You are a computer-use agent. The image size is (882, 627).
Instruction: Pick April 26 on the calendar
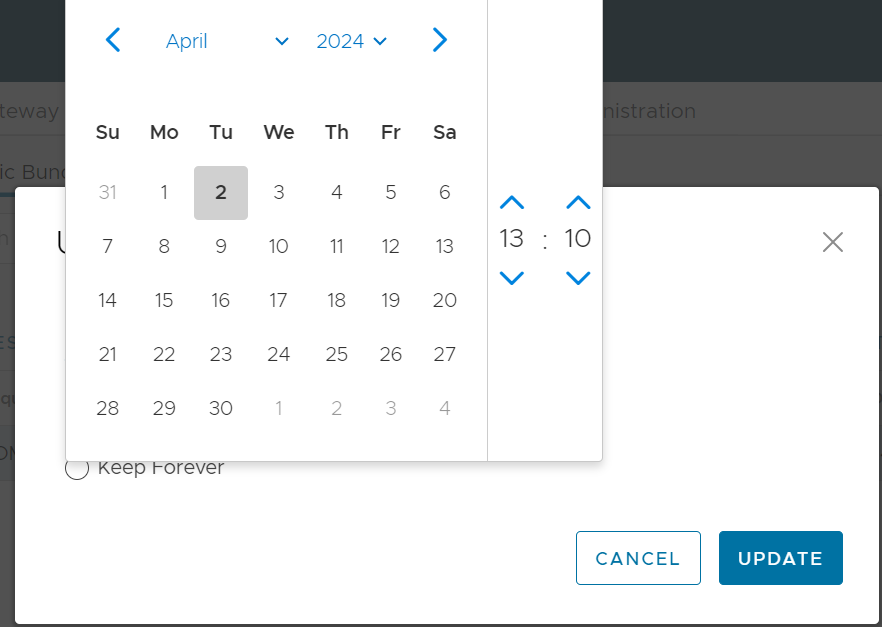391,354
